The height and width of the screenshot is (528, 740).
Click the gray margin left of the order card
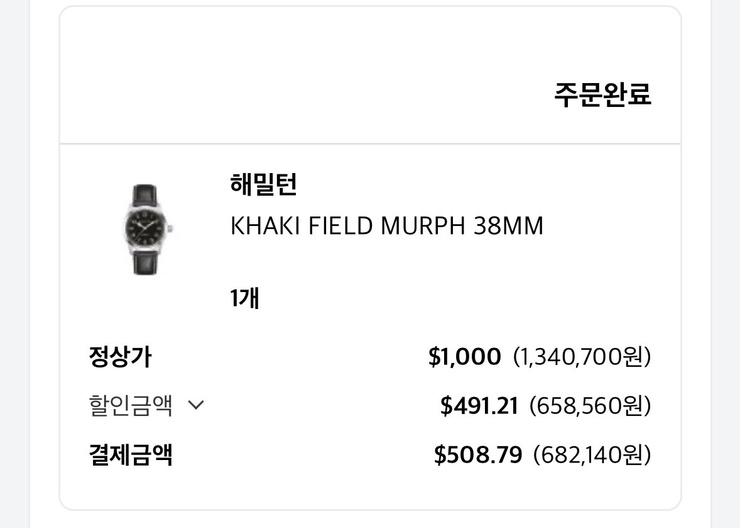point(28,260)
